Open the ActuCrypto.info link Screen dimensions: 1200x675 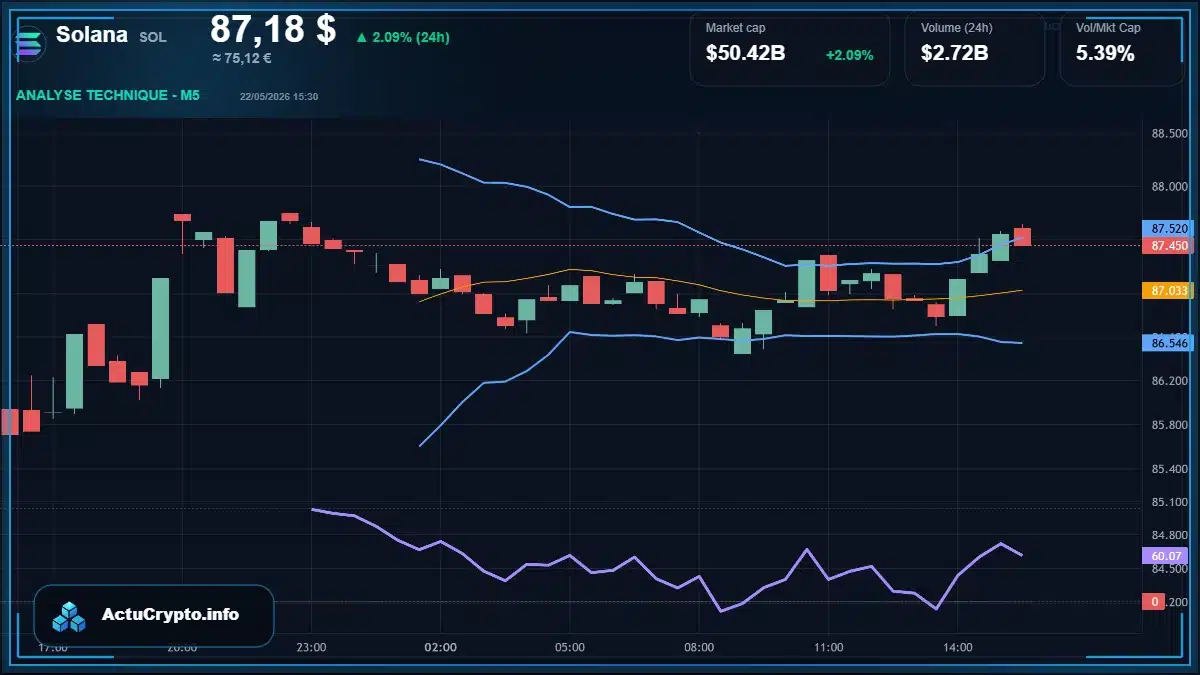pos(154,615)
